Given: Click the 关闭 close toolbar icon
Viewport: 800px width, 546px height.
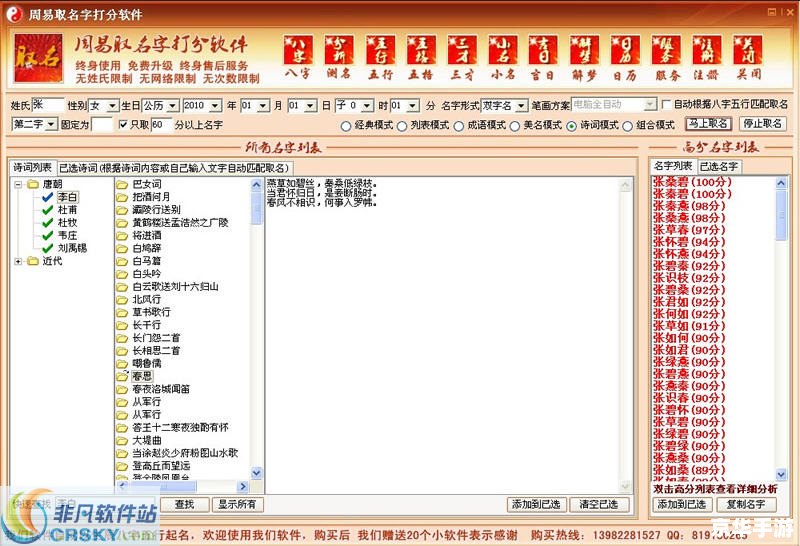Looking at the screenshot, I should (x=748, y=57).
